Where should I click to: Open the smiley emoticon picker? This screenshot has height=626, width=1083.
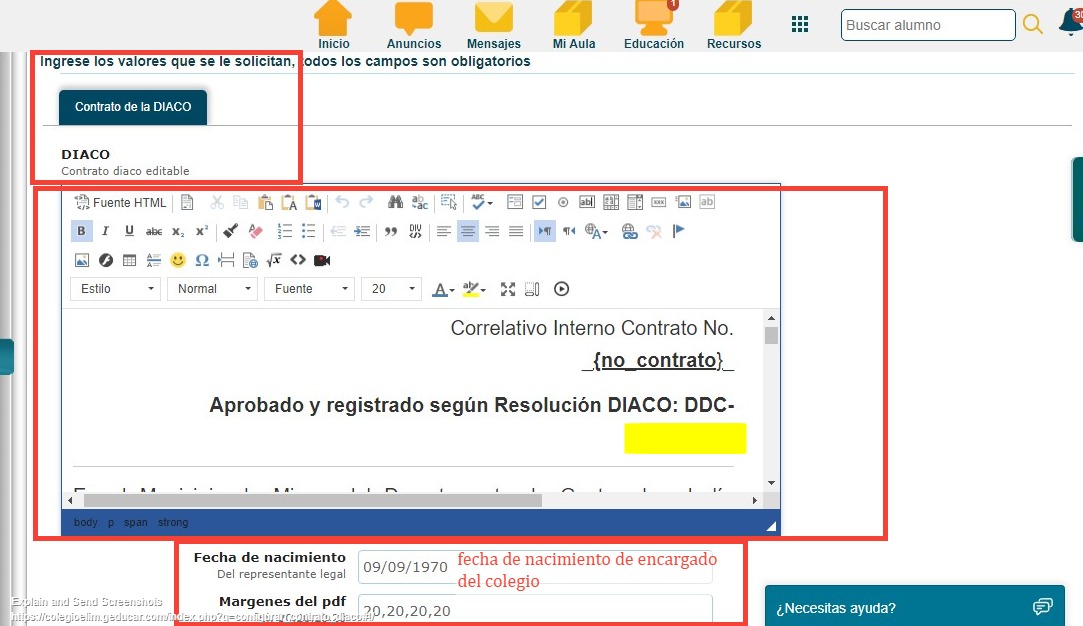pyautogui.click(x=178, y=260)
